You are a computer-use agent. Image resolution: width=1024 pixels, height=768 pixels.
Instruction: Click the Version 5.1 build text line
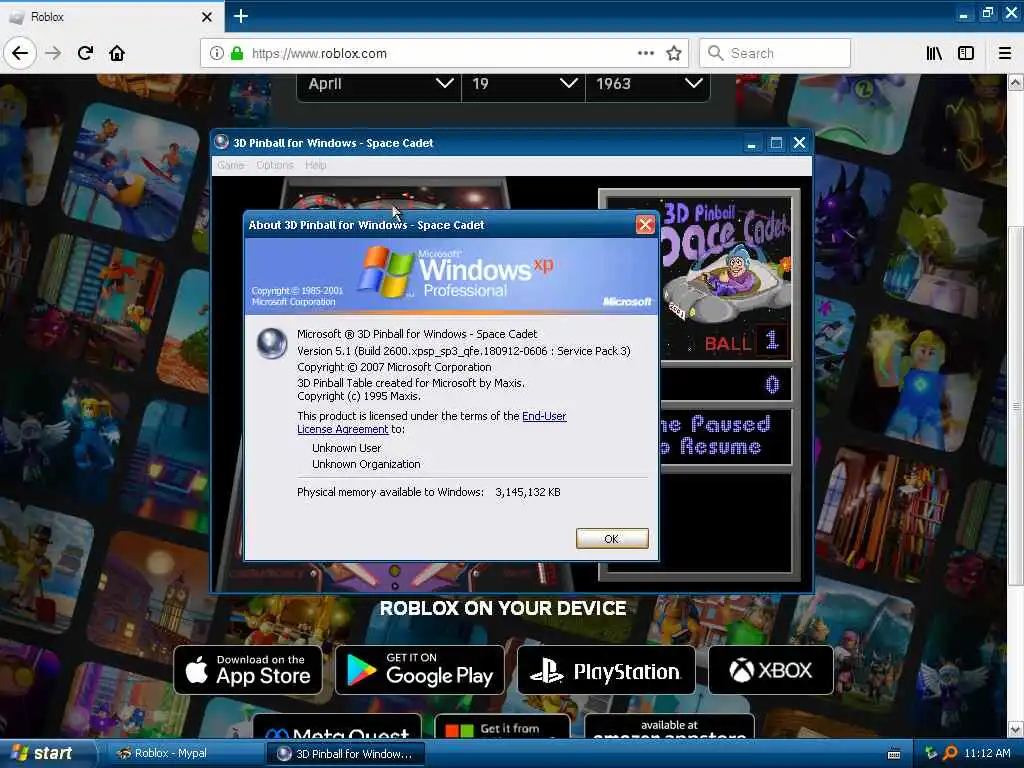coord(464,351)
